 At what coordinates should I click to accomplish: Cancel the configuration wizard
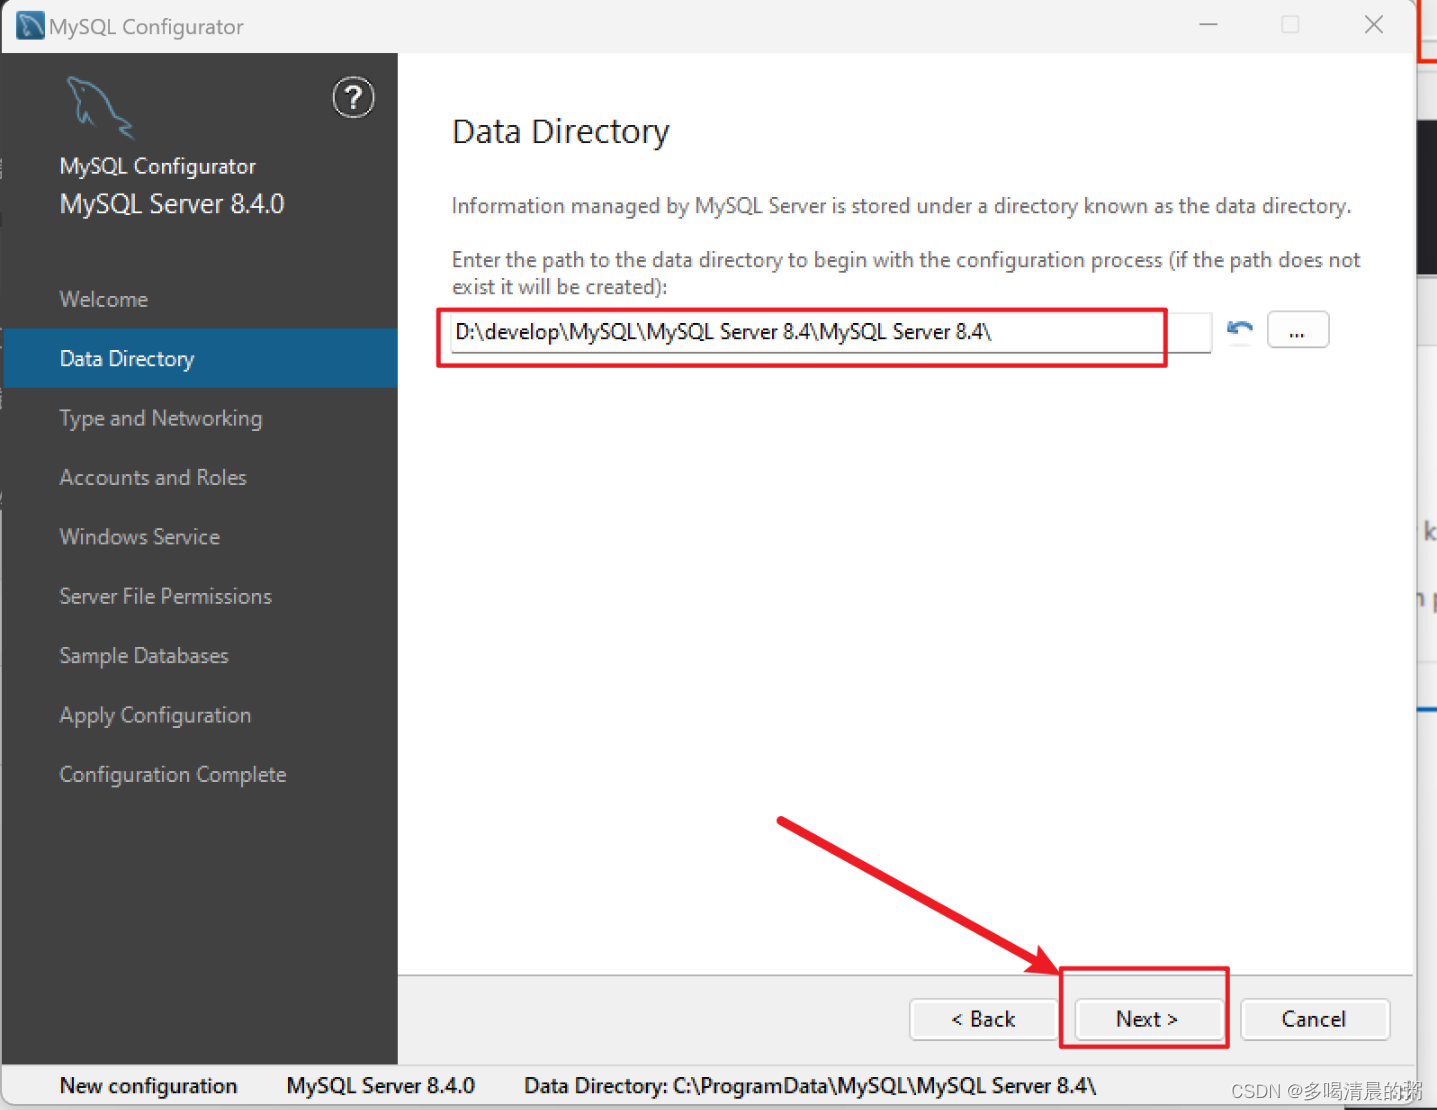coord(1314,1019)
